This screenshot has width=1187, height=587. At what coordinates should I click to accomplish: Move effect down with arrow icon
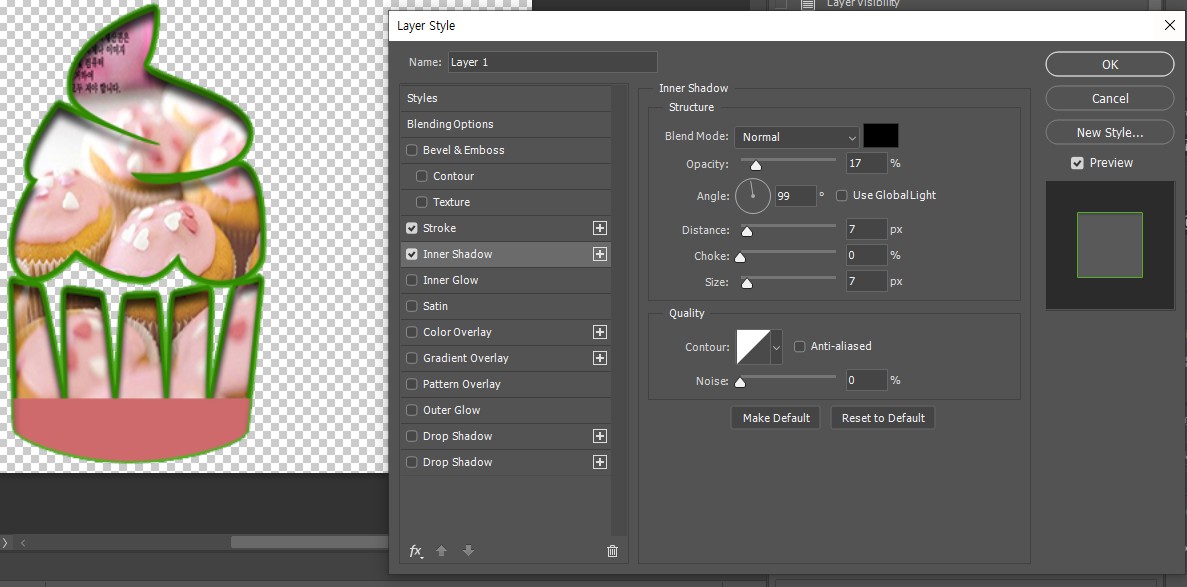tap(468, 551)
